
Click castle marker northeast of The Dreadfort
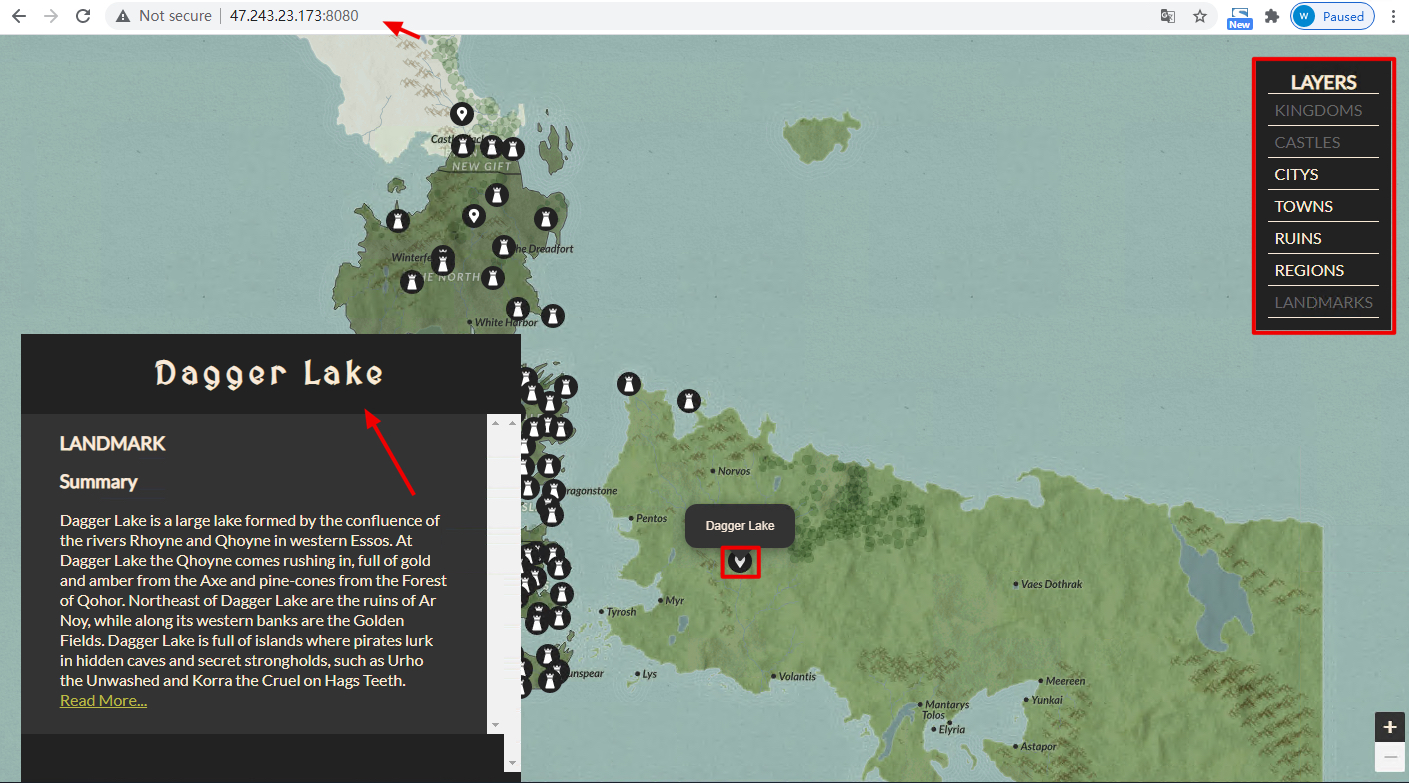[545, 218]
